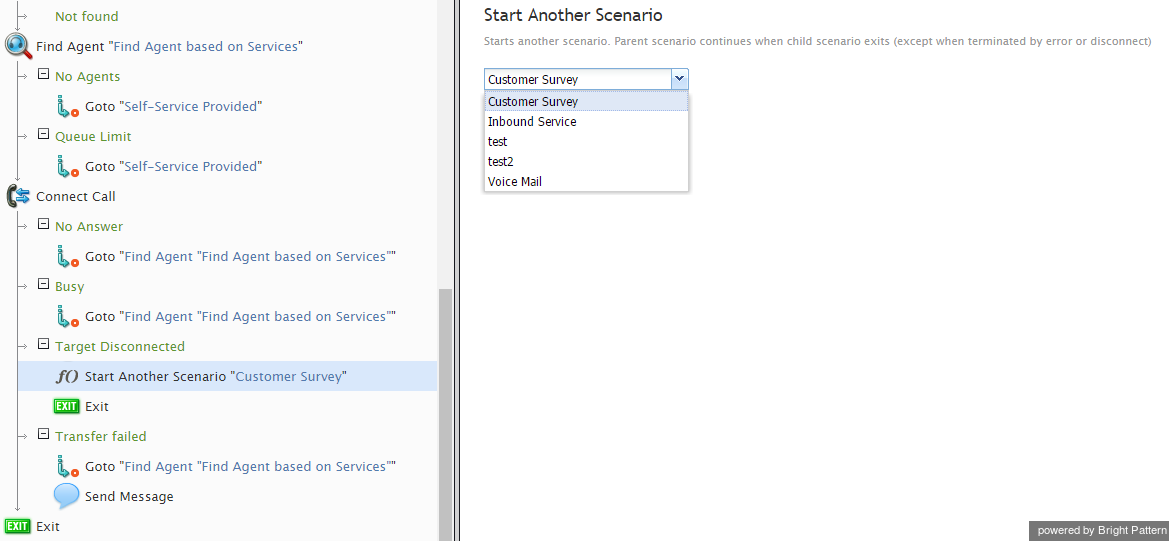
Task: Click the Connect Call phone icon
Action: pos(18,197)
